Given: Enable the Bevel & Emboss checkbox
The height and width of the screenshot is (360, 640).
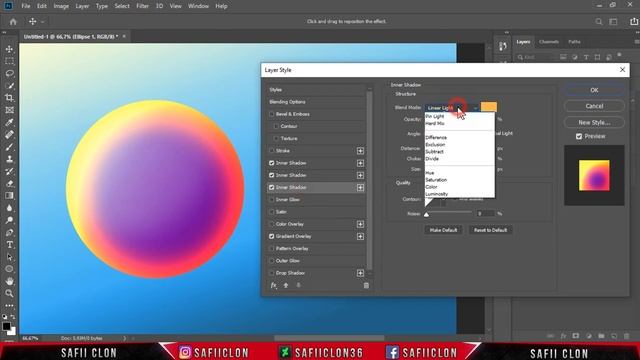Looking at the screenshot, I should point(271,114).
